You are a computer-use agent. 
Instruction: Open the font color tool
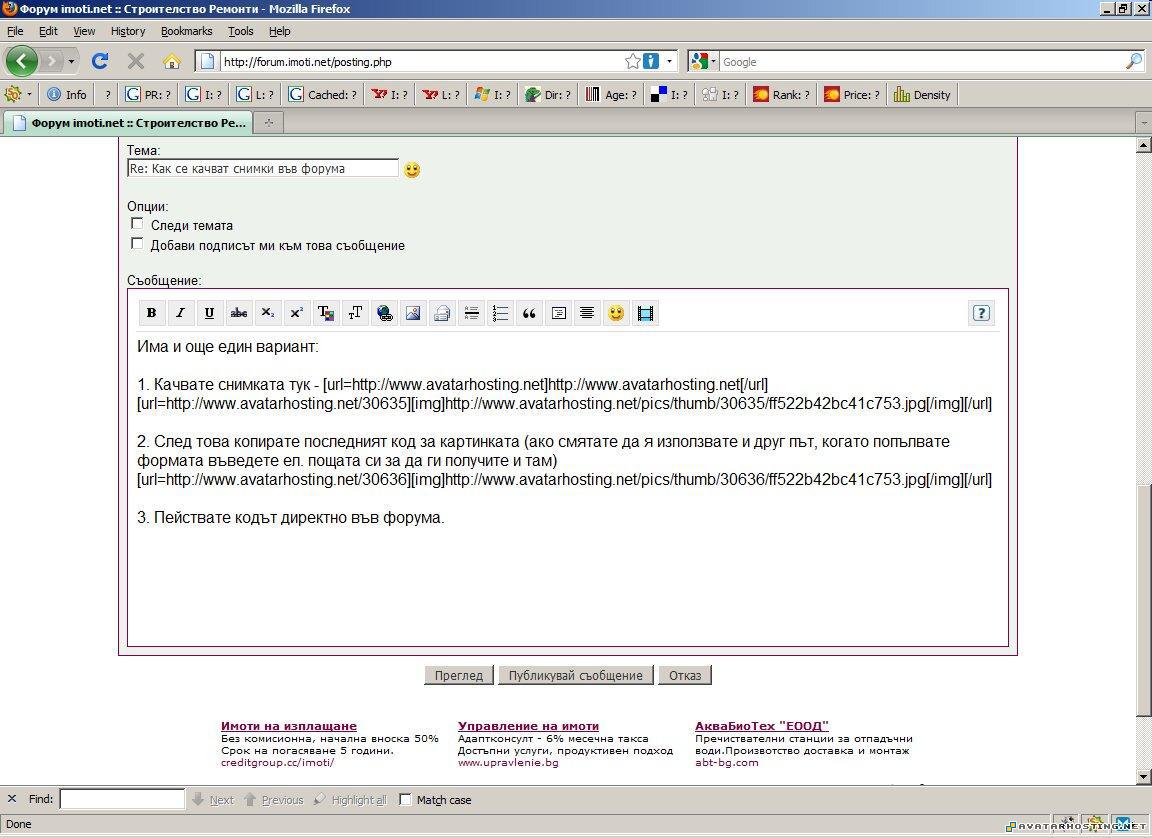coord(326,313)
